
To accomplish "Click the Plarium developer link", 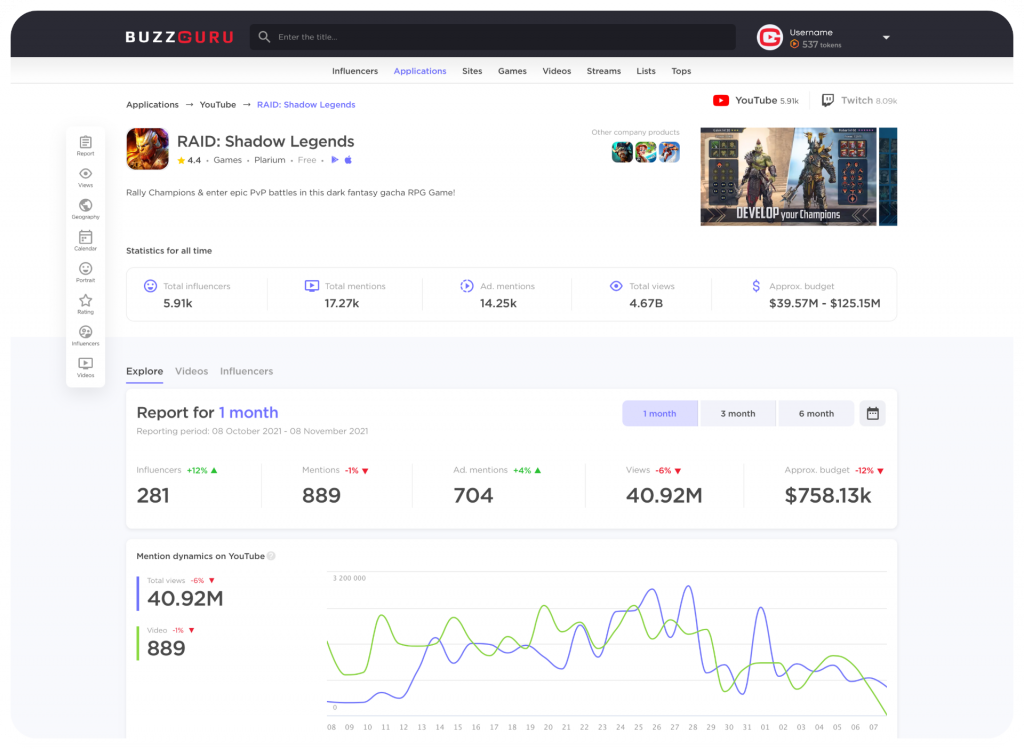I will [x=270, y=160].
